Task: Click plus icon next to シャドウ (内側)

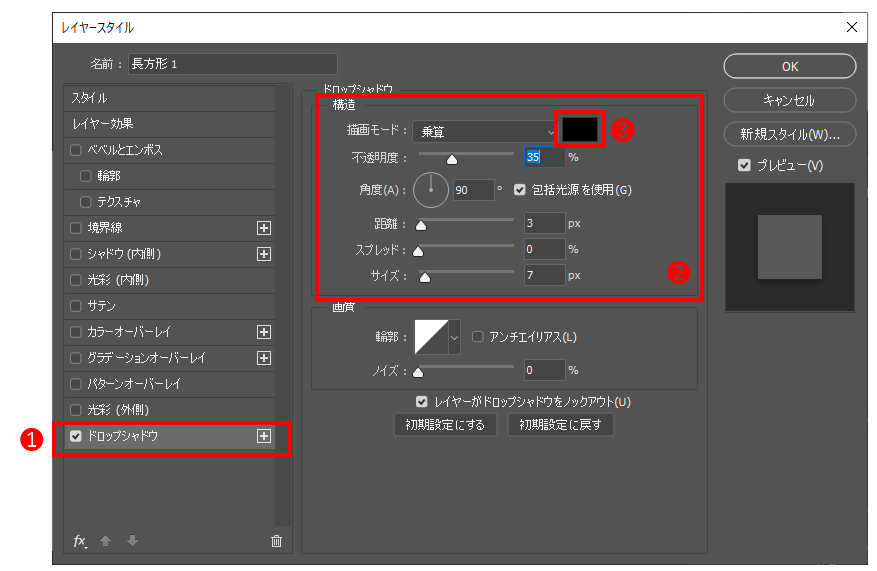Action: [x=264, y=254]
